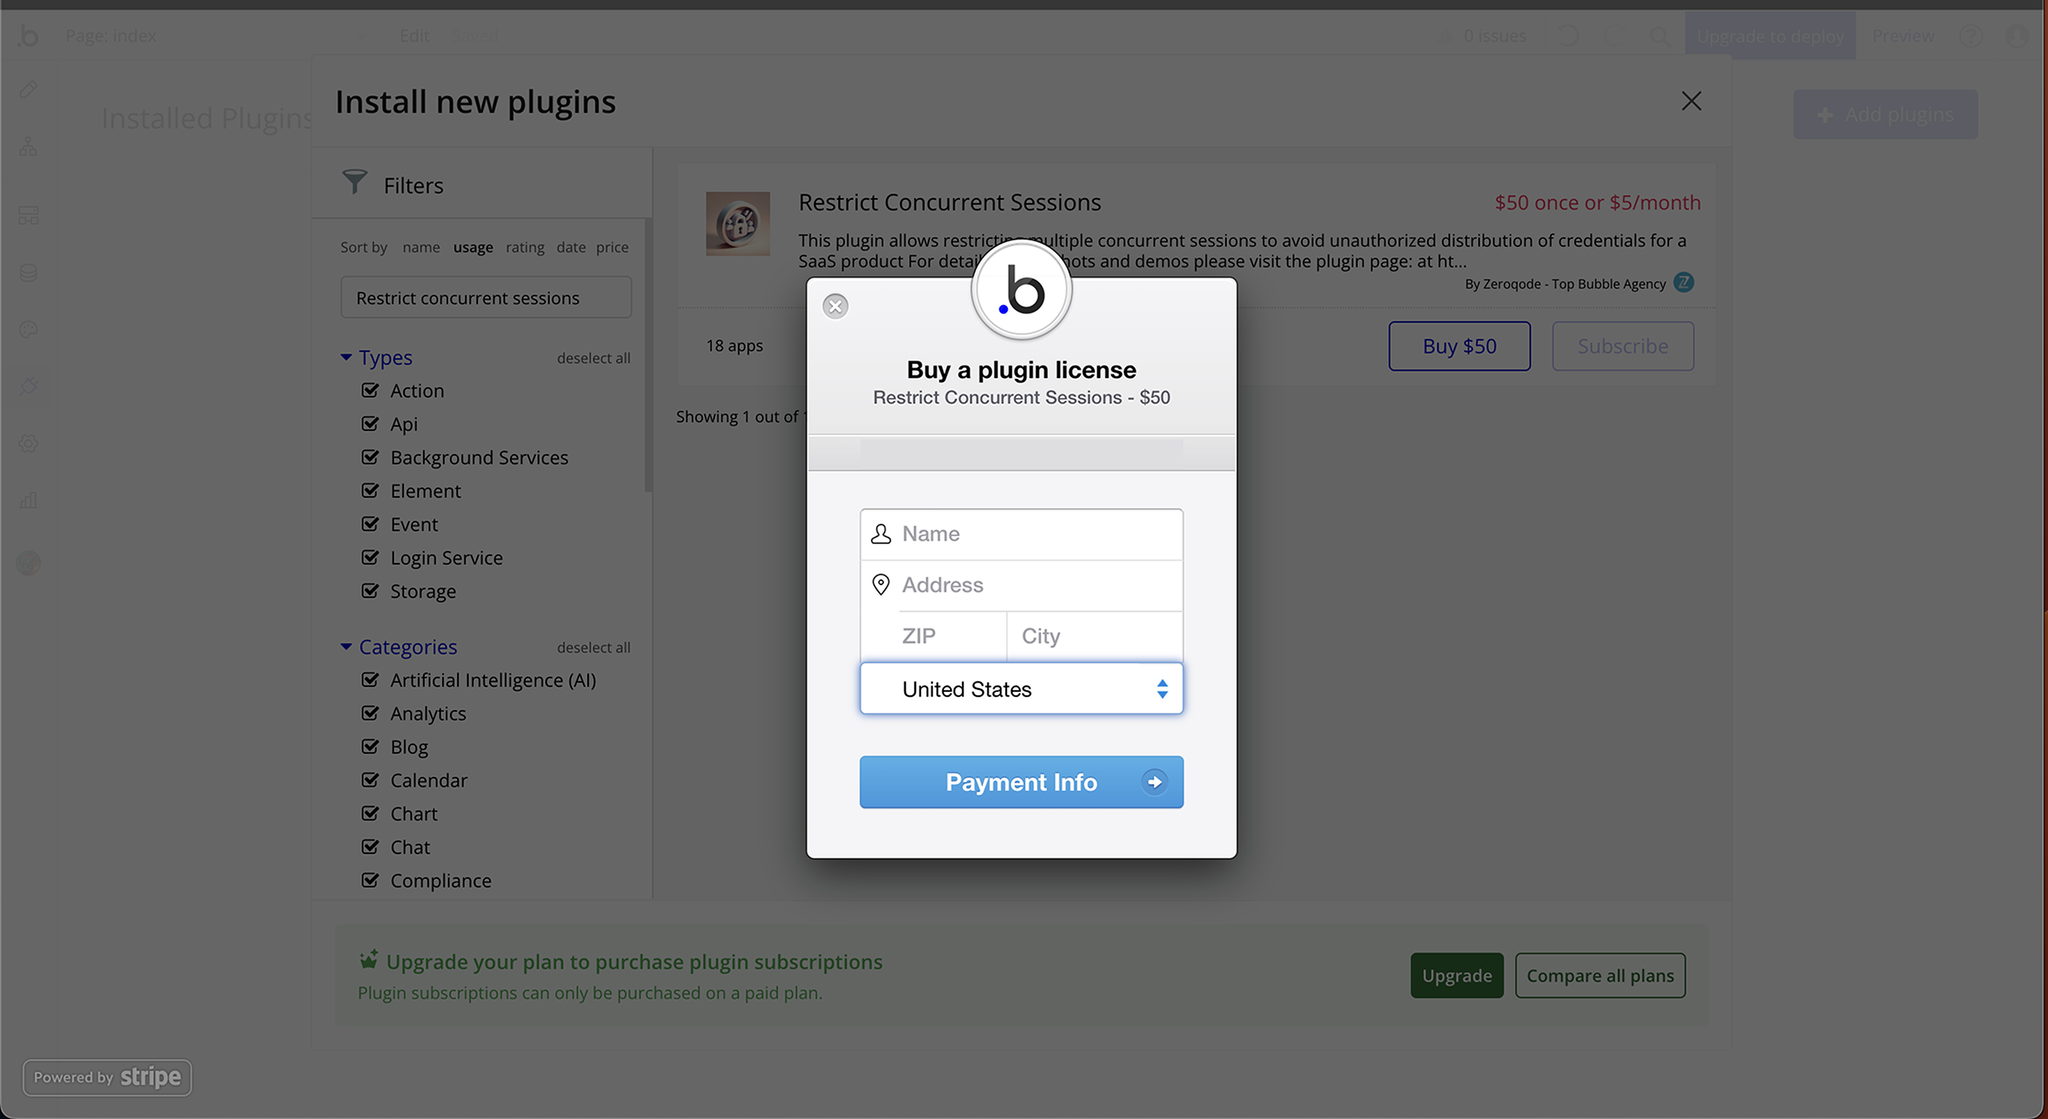Open the Design tab pencil icon

[x=29, y=89]
